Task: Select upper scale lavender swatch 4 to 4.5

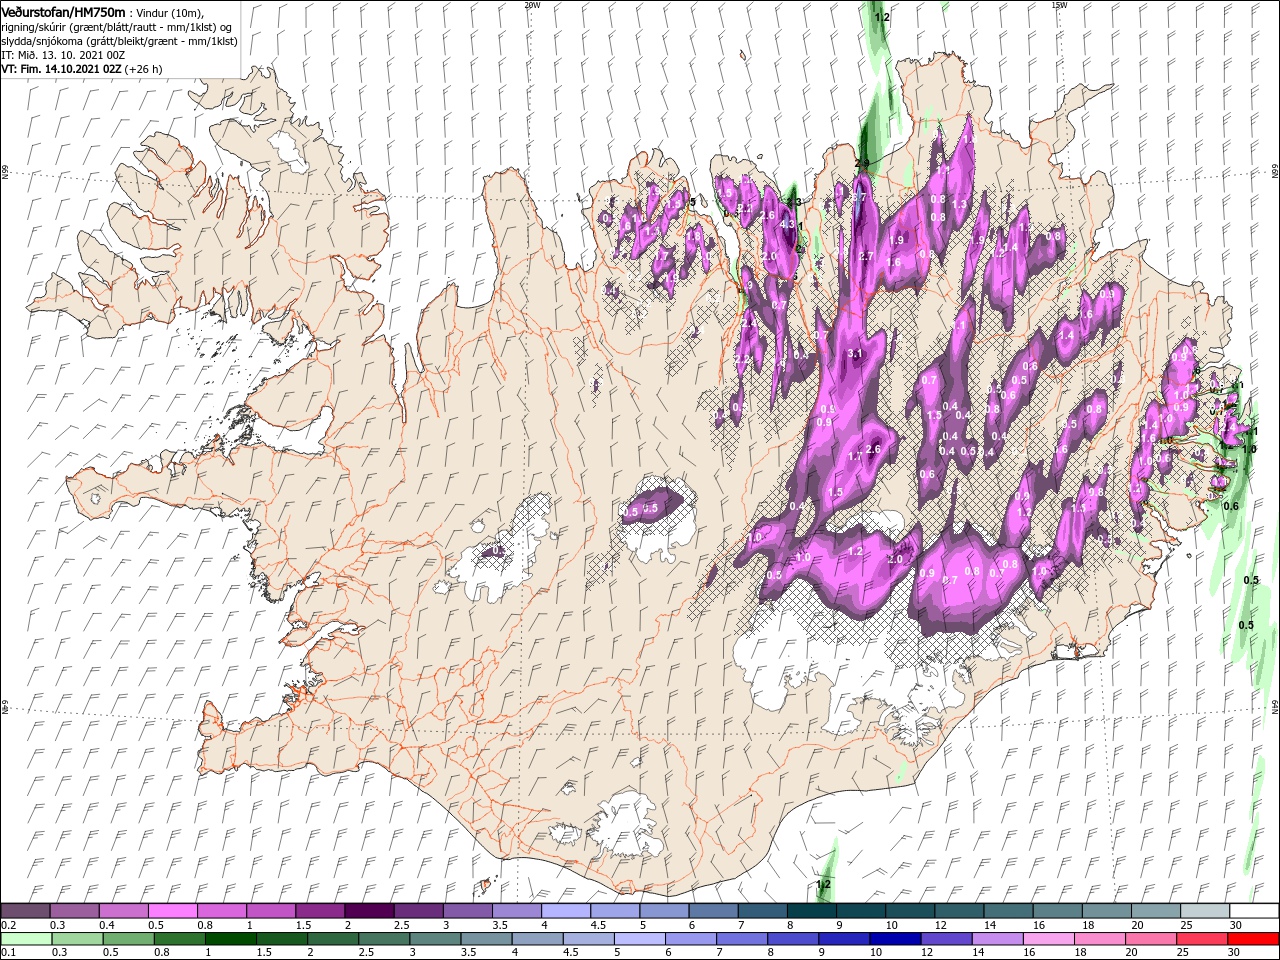Action: 564,911
